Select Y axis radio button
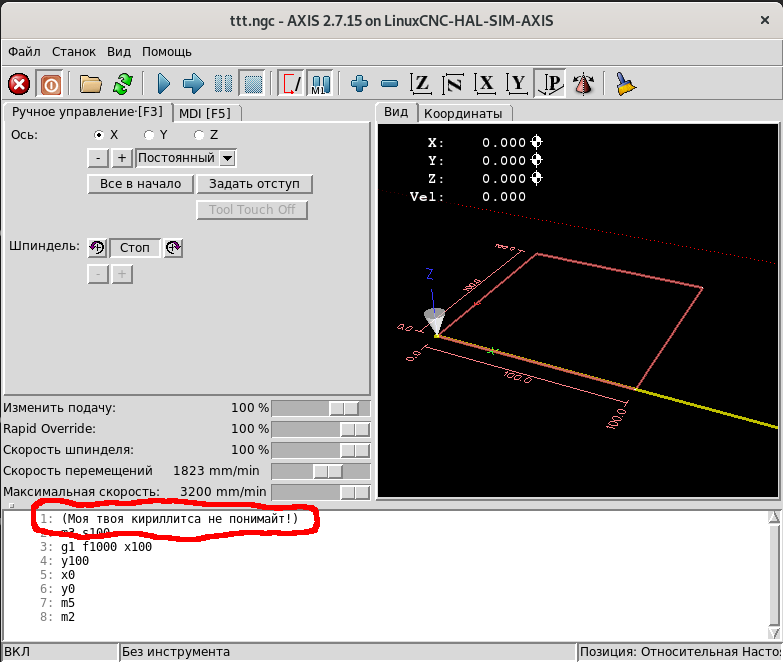This screenshot has height=662, width=783. pyautogui.click(x=149, y=135)
